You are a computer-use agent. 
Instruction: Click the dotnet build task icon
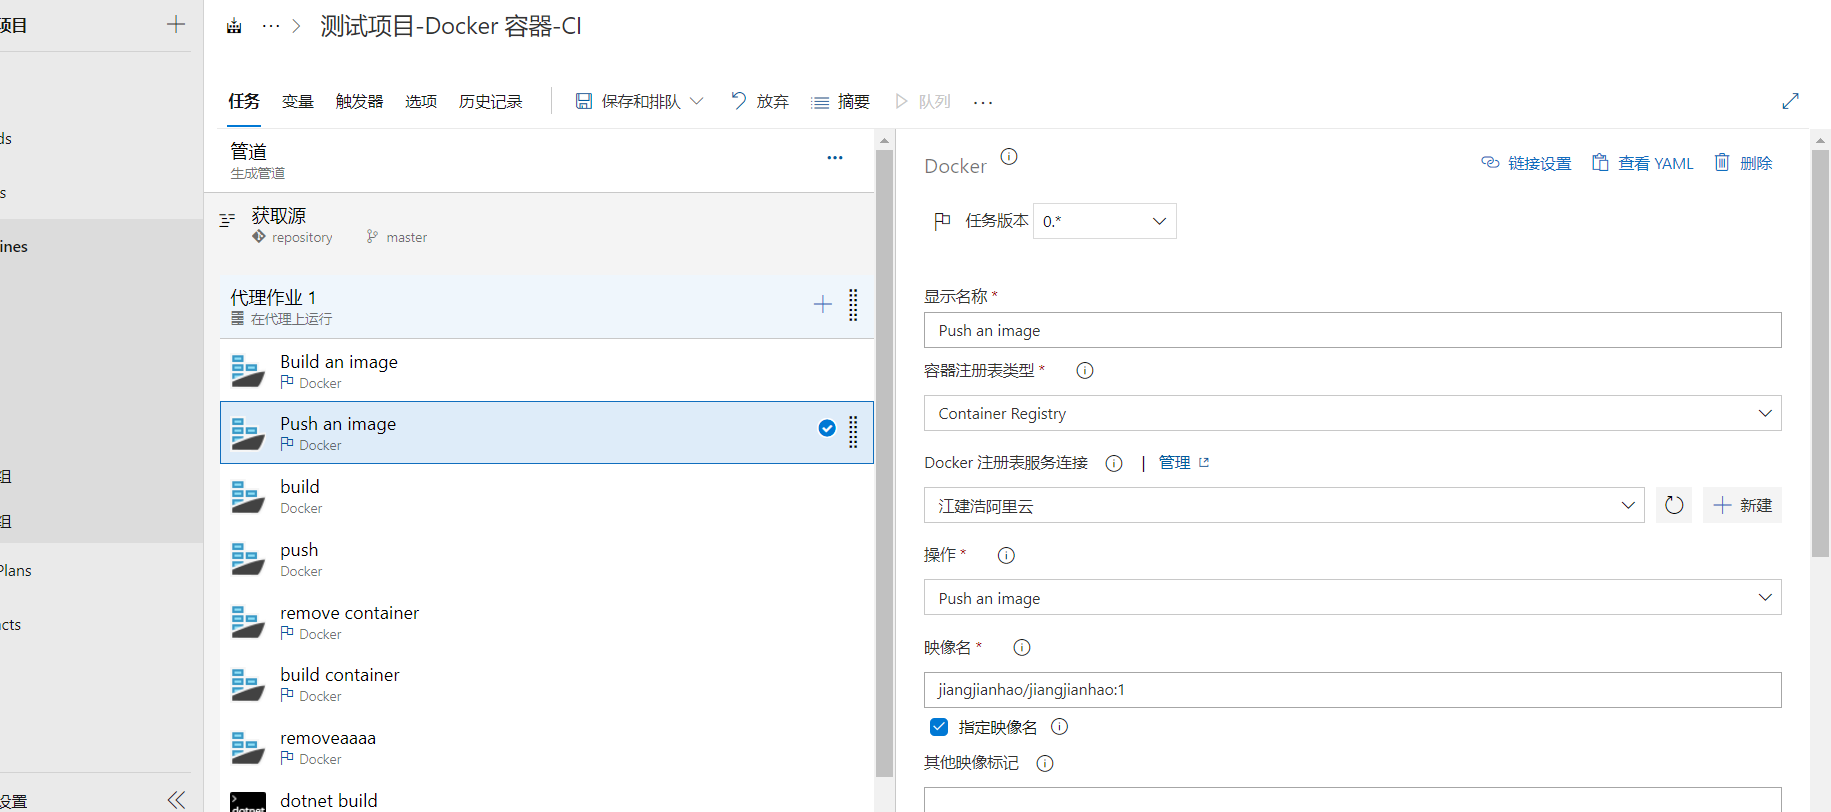pos(247,802)
